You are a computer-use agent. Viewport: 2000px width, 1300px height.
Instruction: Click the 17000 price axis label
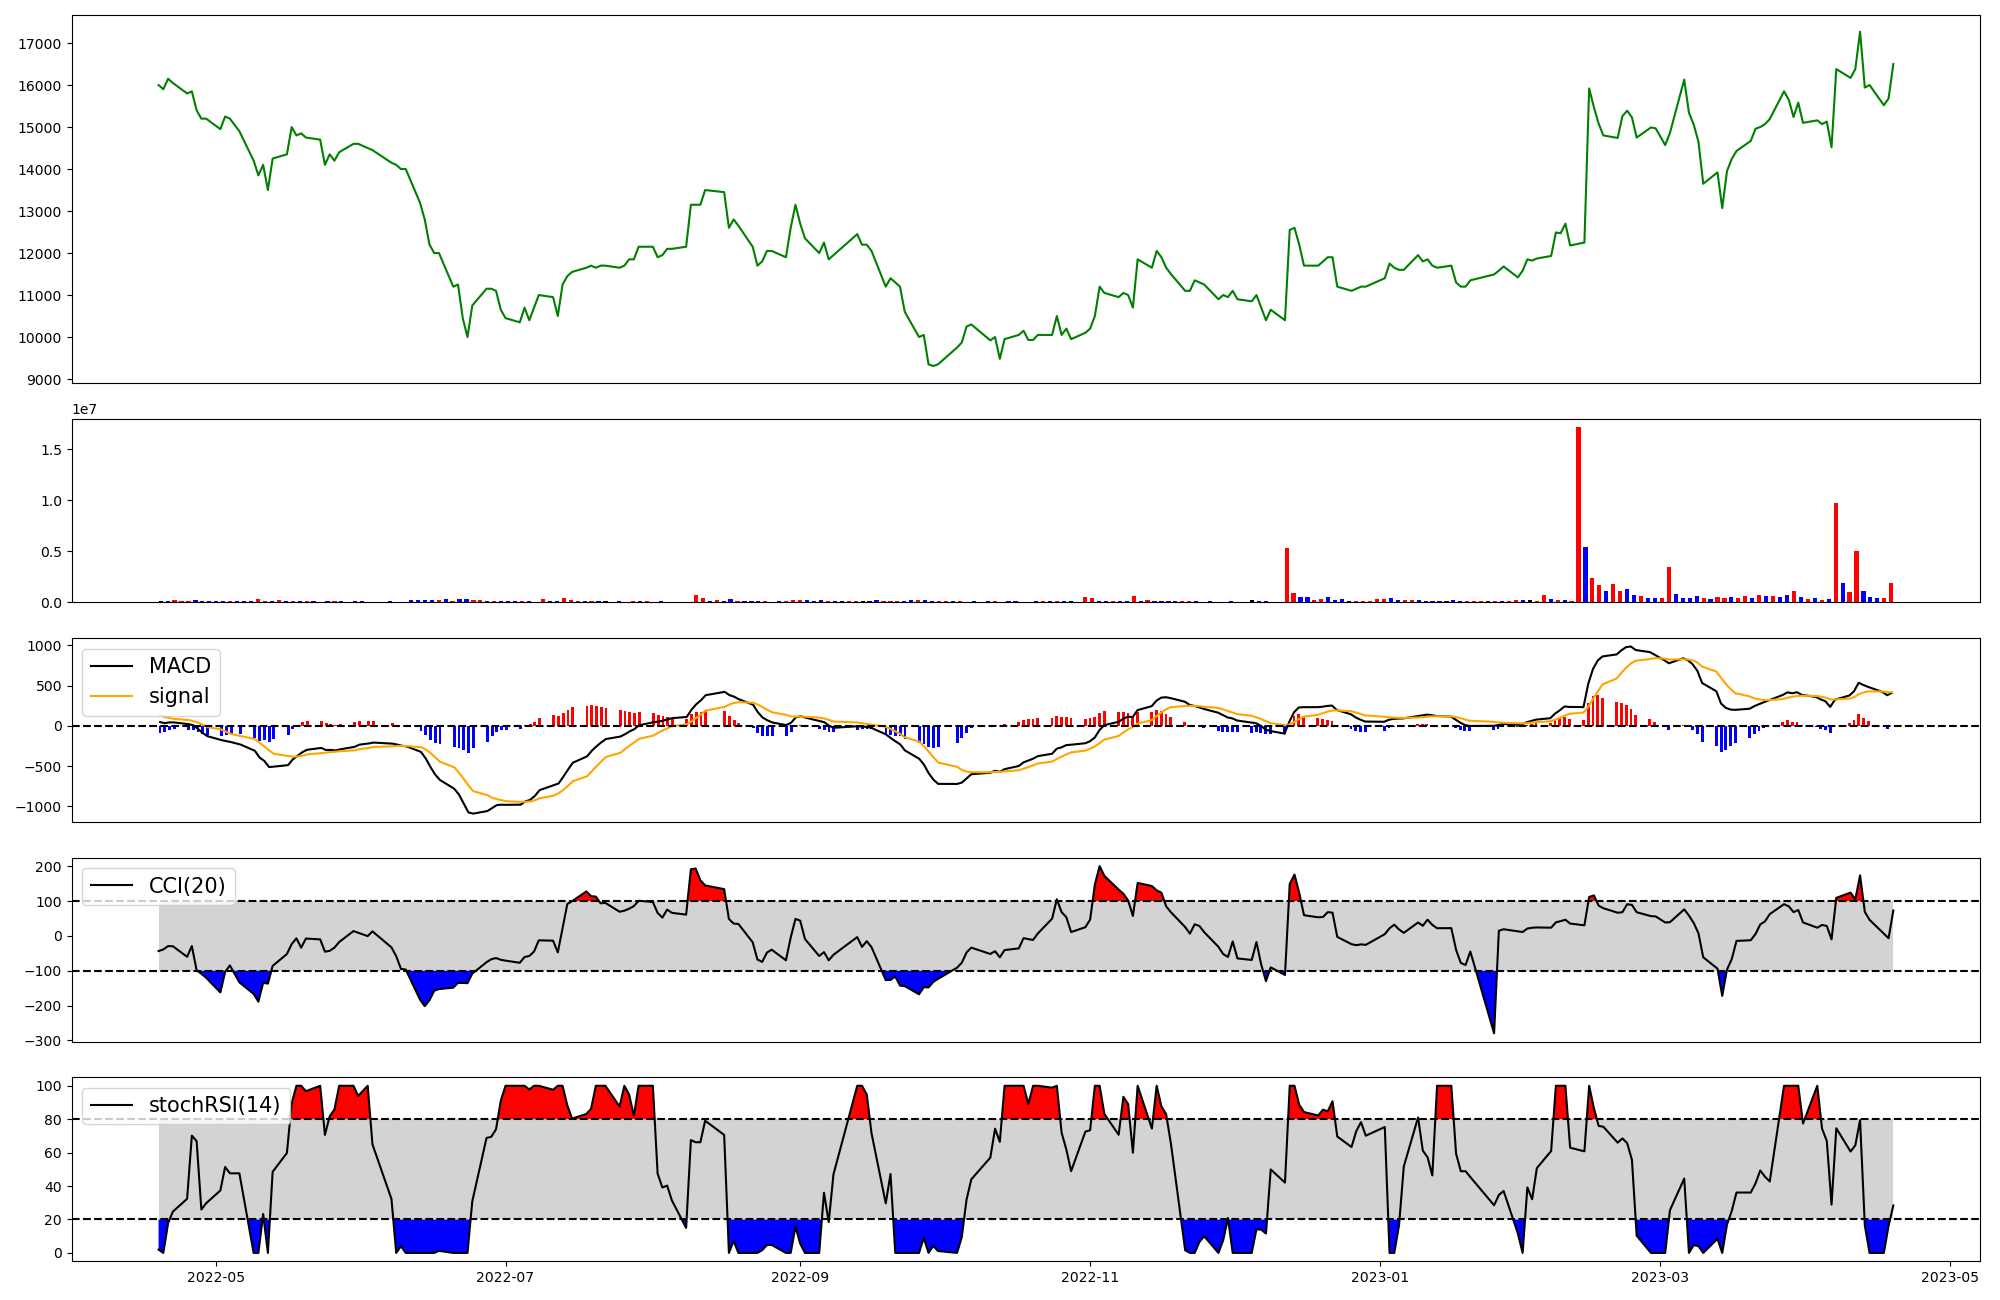(39, 44)
